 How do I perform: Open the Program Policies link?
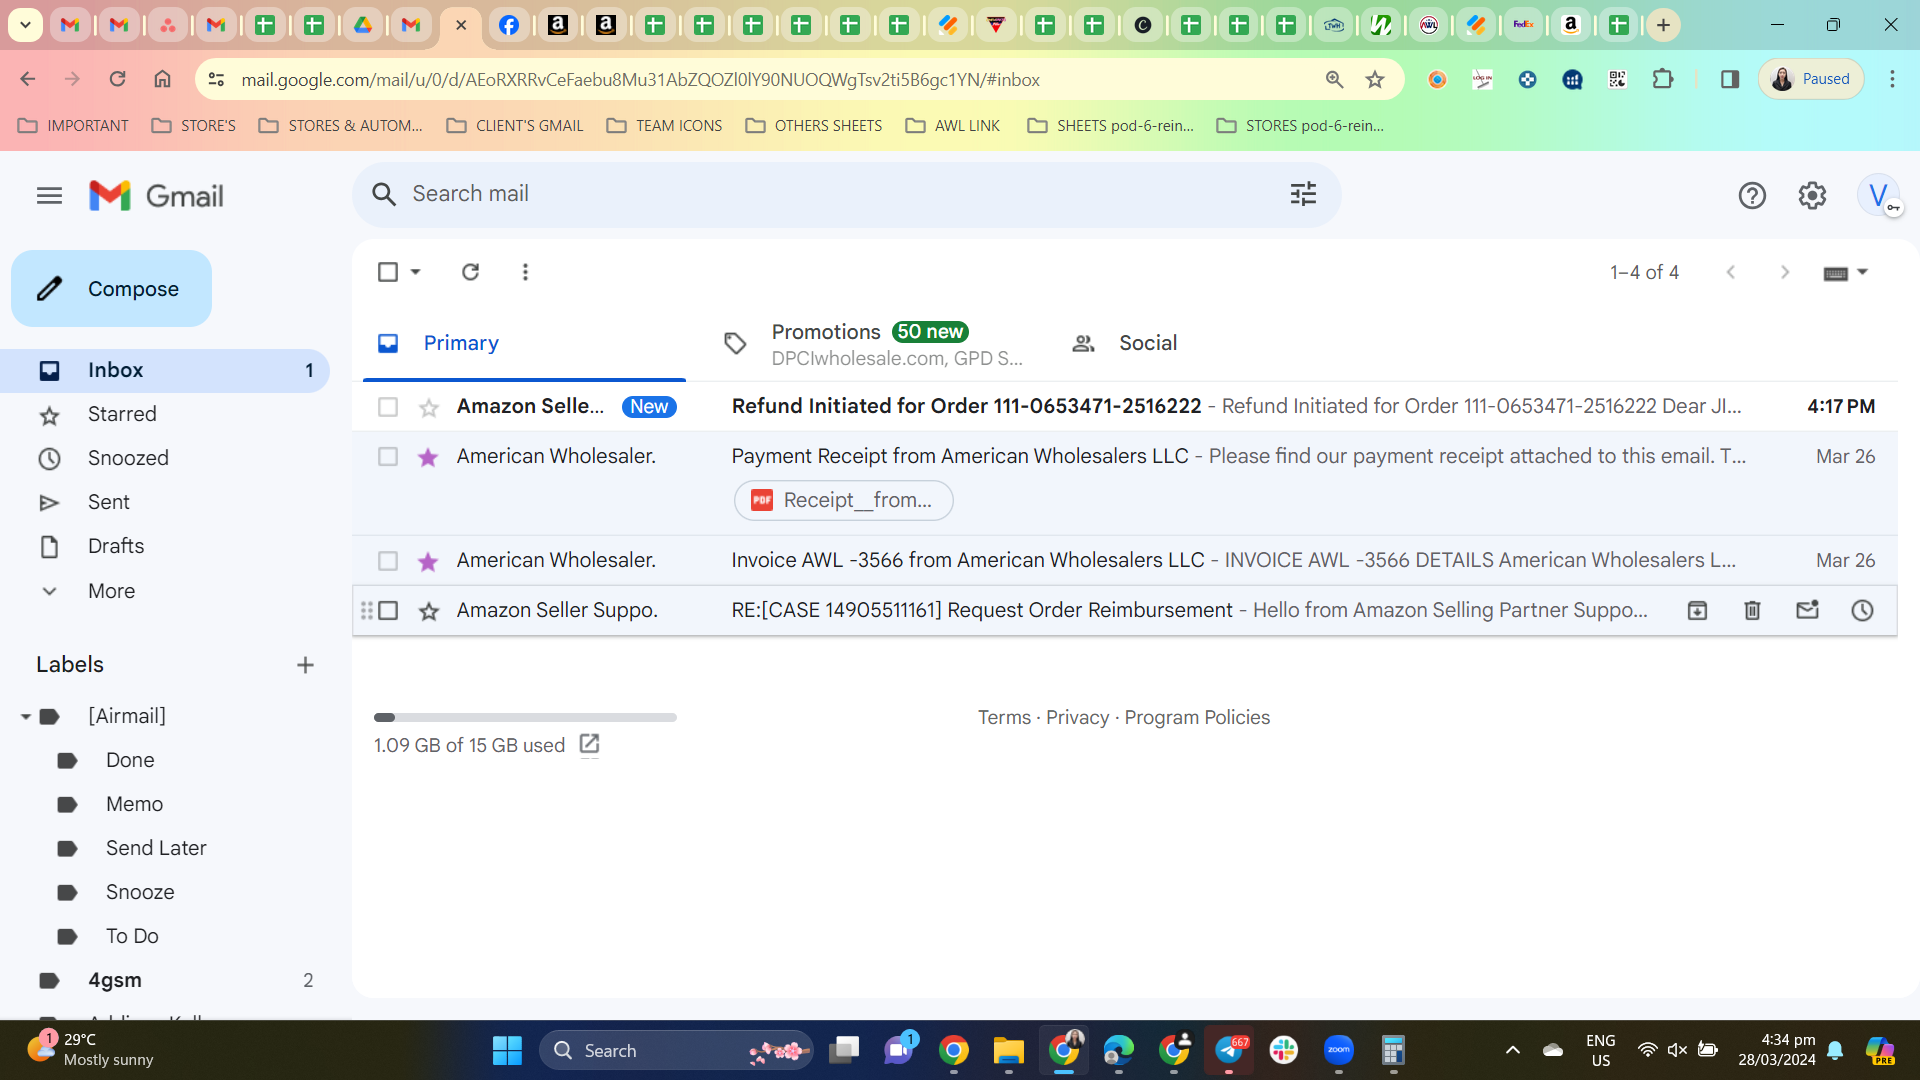1197,718
